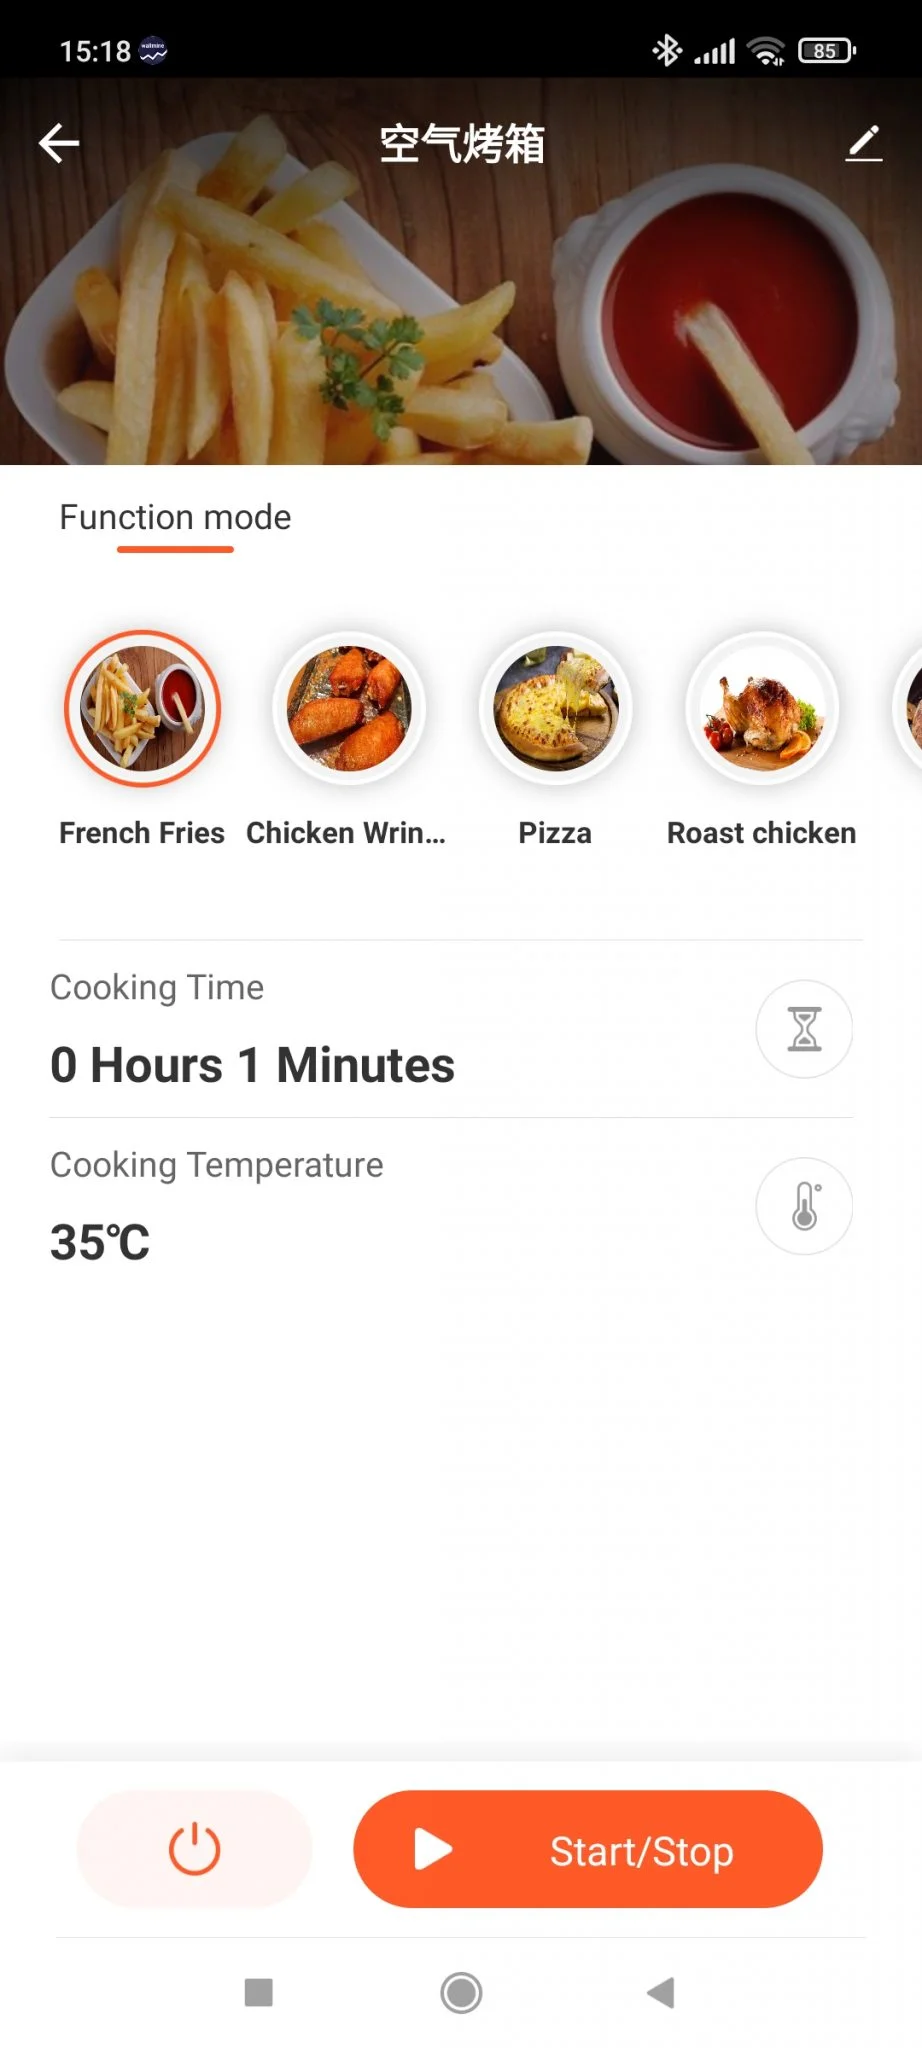Open the edit pencil icon
922x2048 pixels.
tap(864, 143)
